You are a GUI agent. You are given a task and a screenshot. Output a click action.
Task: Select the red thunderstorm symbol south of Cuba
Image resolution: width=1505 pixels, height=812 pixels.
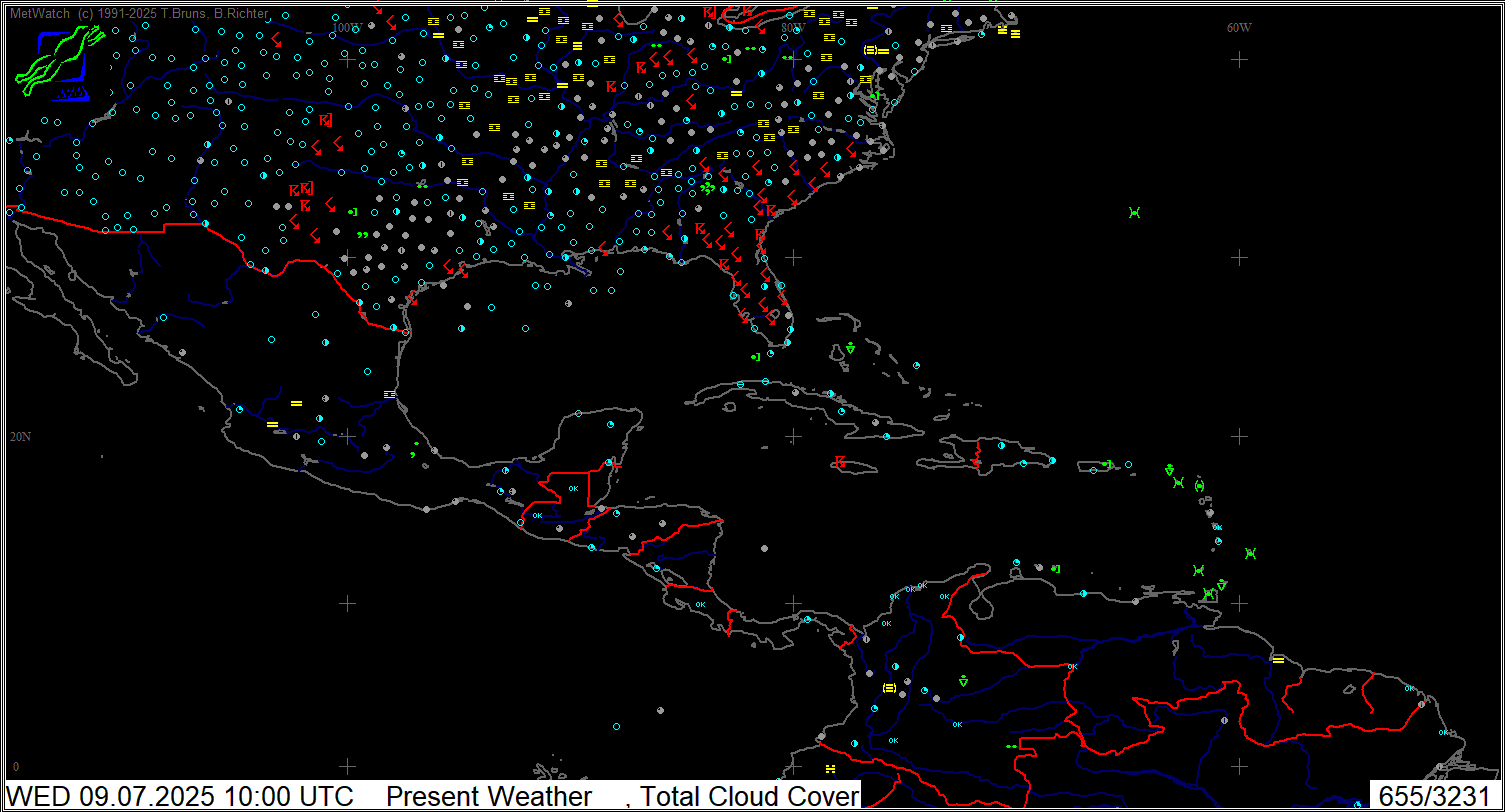point(841,462)
